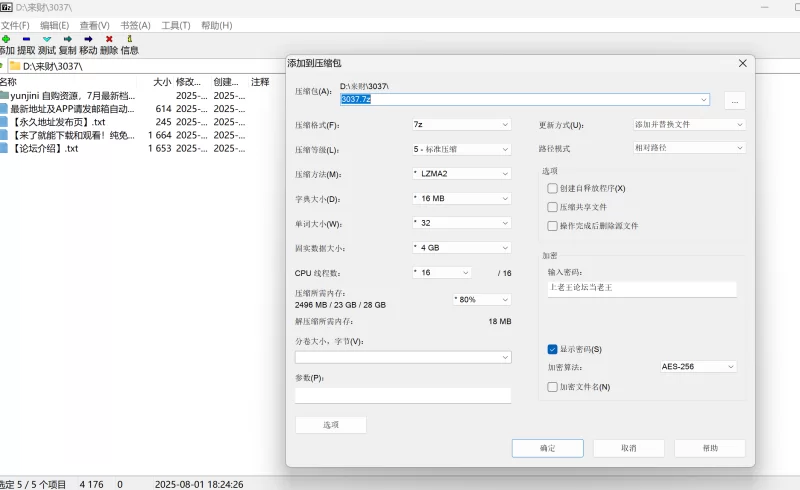Enable 操作完成后删除源文件 checkbox
Screen dimensions: 800x490
point(552,226)
